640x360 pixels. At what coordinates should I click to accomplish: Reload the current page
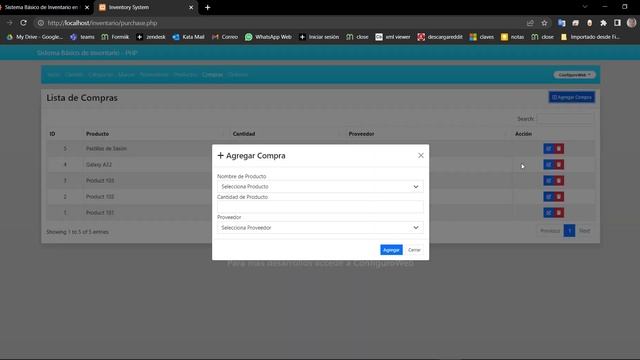tap(23, 23)
